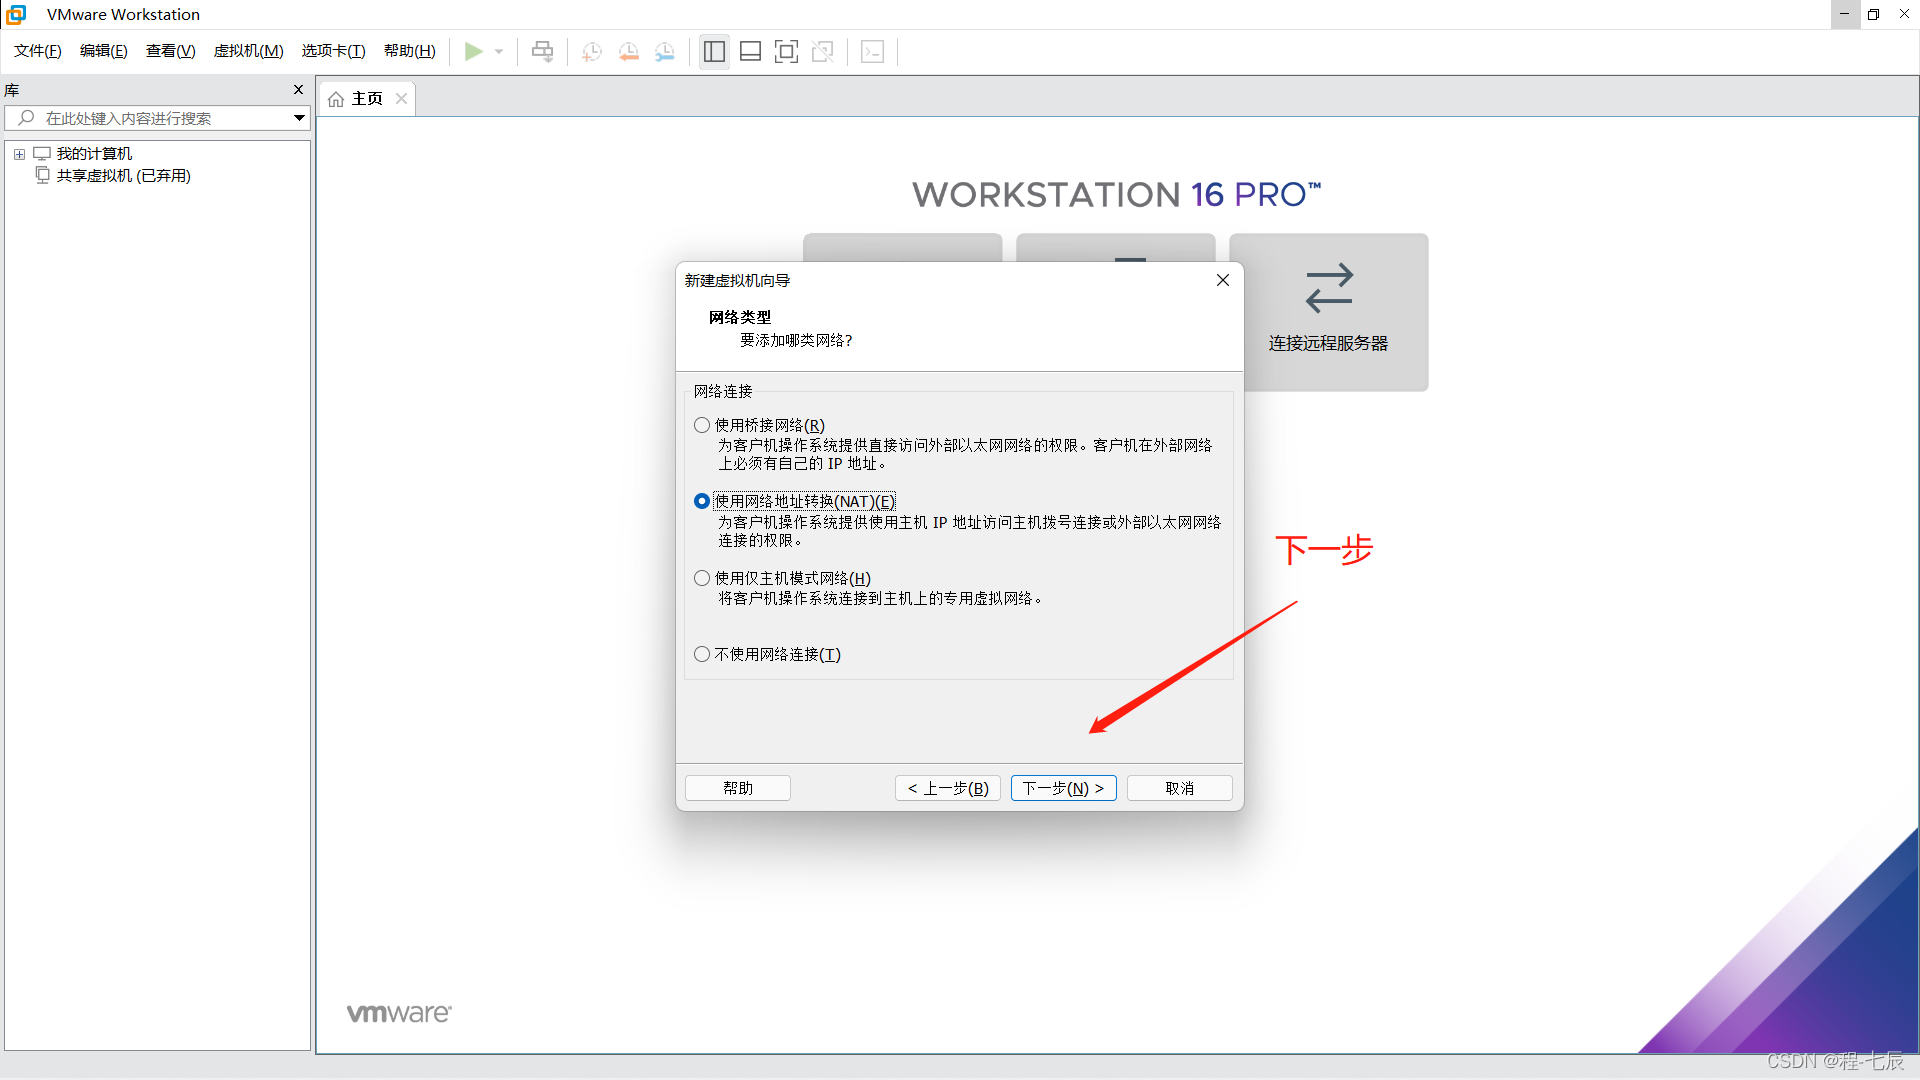Click the take snapshot toolbar icon

point(592,52)
